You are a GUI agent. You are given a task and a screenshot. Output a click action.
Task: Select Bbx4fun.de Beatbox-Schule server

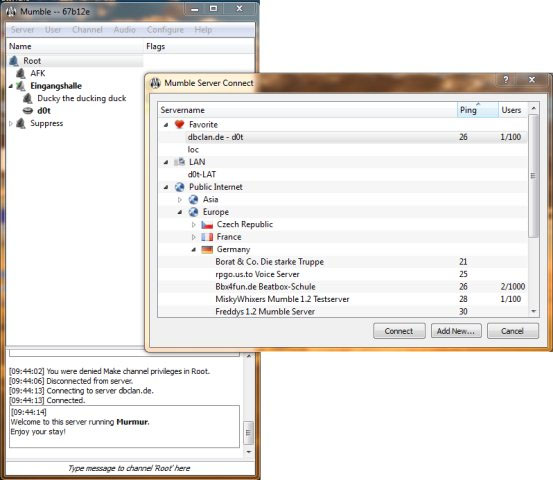click(343, 287)
